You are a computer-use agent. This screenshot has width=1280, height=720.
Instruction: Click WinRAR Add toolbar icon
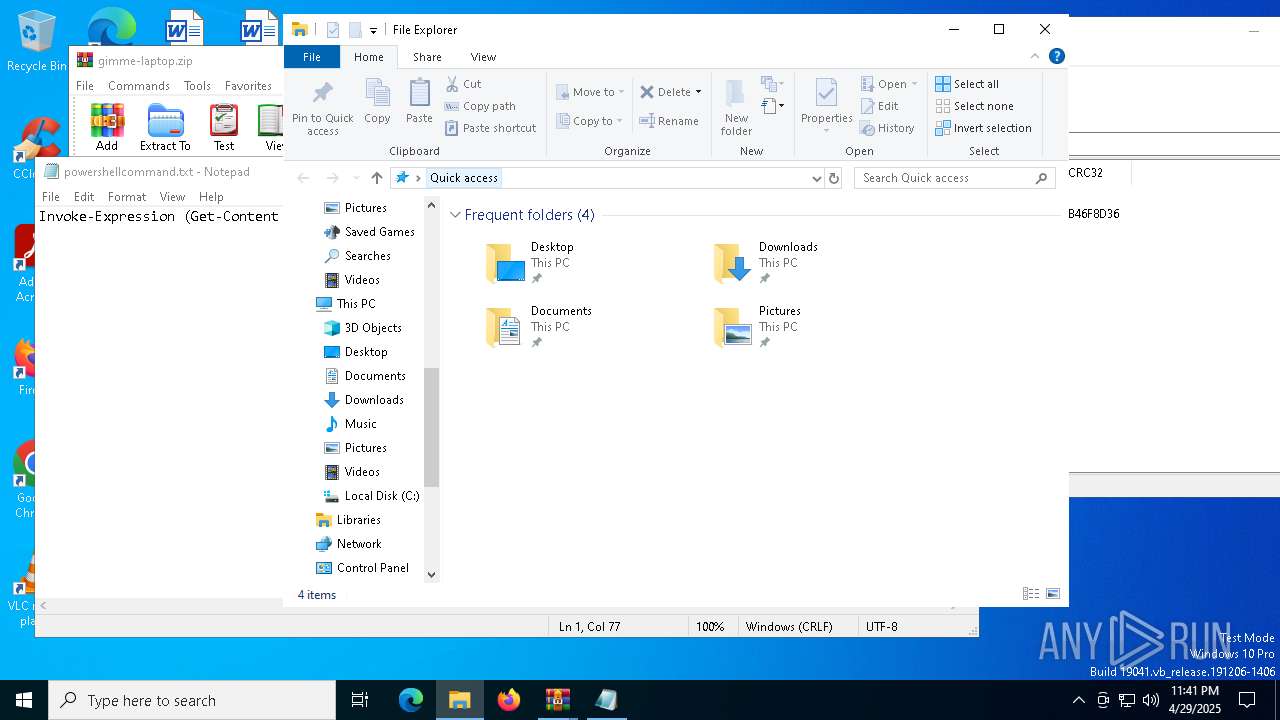[x=107, y=127]
